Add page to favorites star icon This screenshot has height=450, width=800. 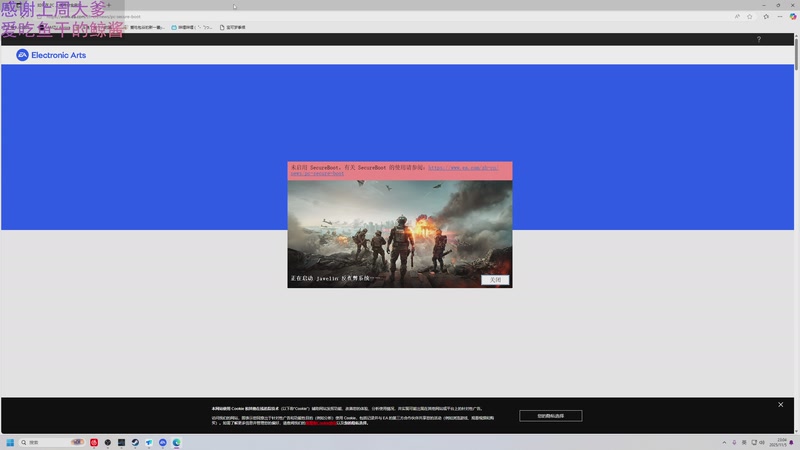749,16
